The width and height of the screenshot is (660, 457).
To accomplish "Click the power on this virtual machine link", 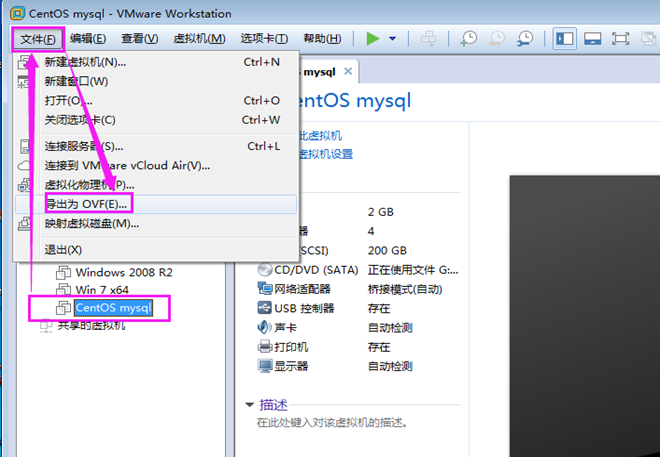I will (320, 136).
